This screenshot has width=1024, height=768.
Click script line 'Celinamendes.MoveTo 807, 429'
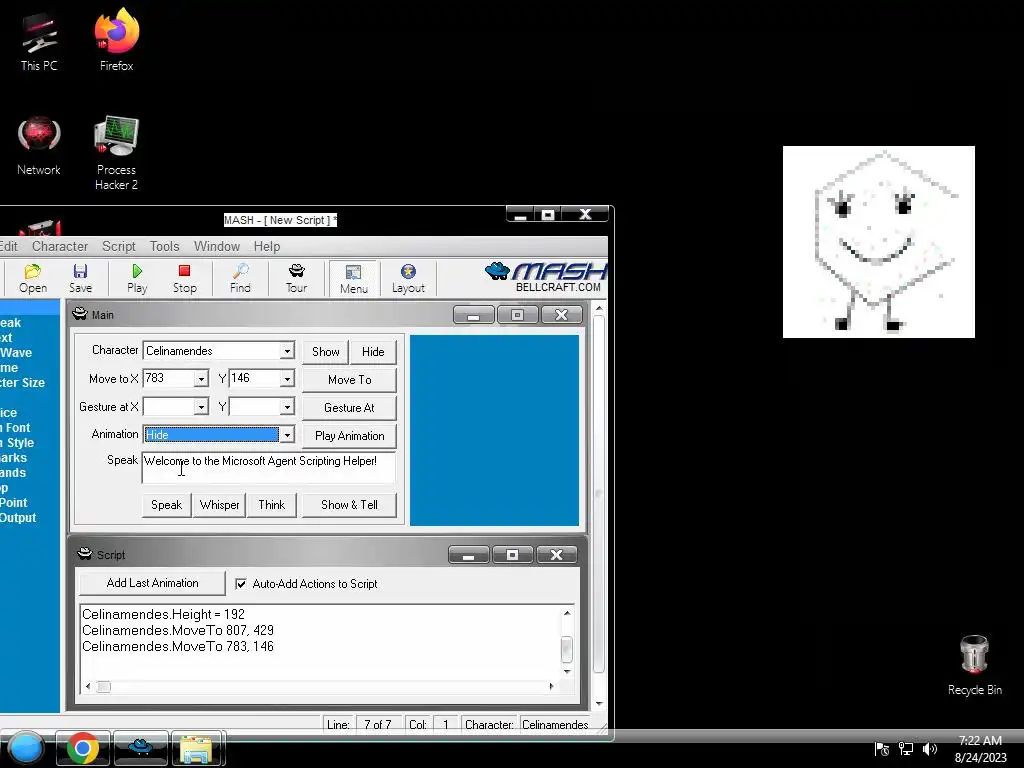click(178, 630)
